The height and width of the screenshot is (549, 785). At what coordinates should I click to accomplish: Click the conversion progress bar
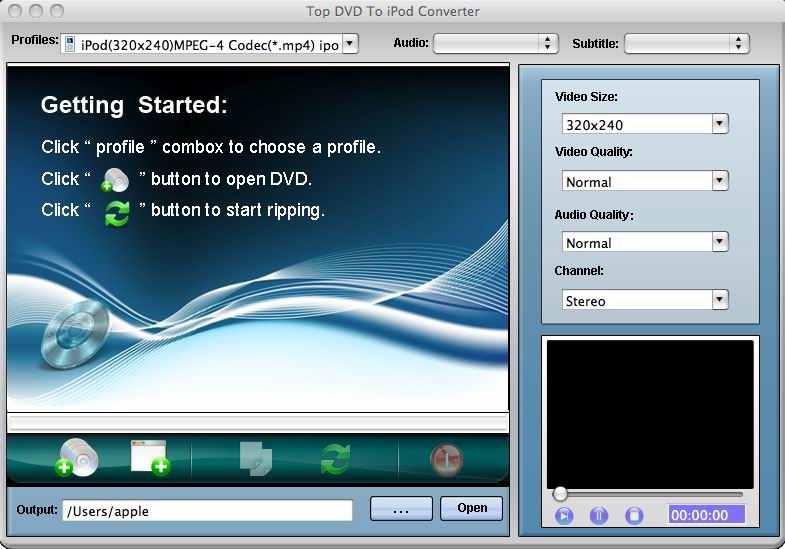pyautogui.click(x=258, y=424)
